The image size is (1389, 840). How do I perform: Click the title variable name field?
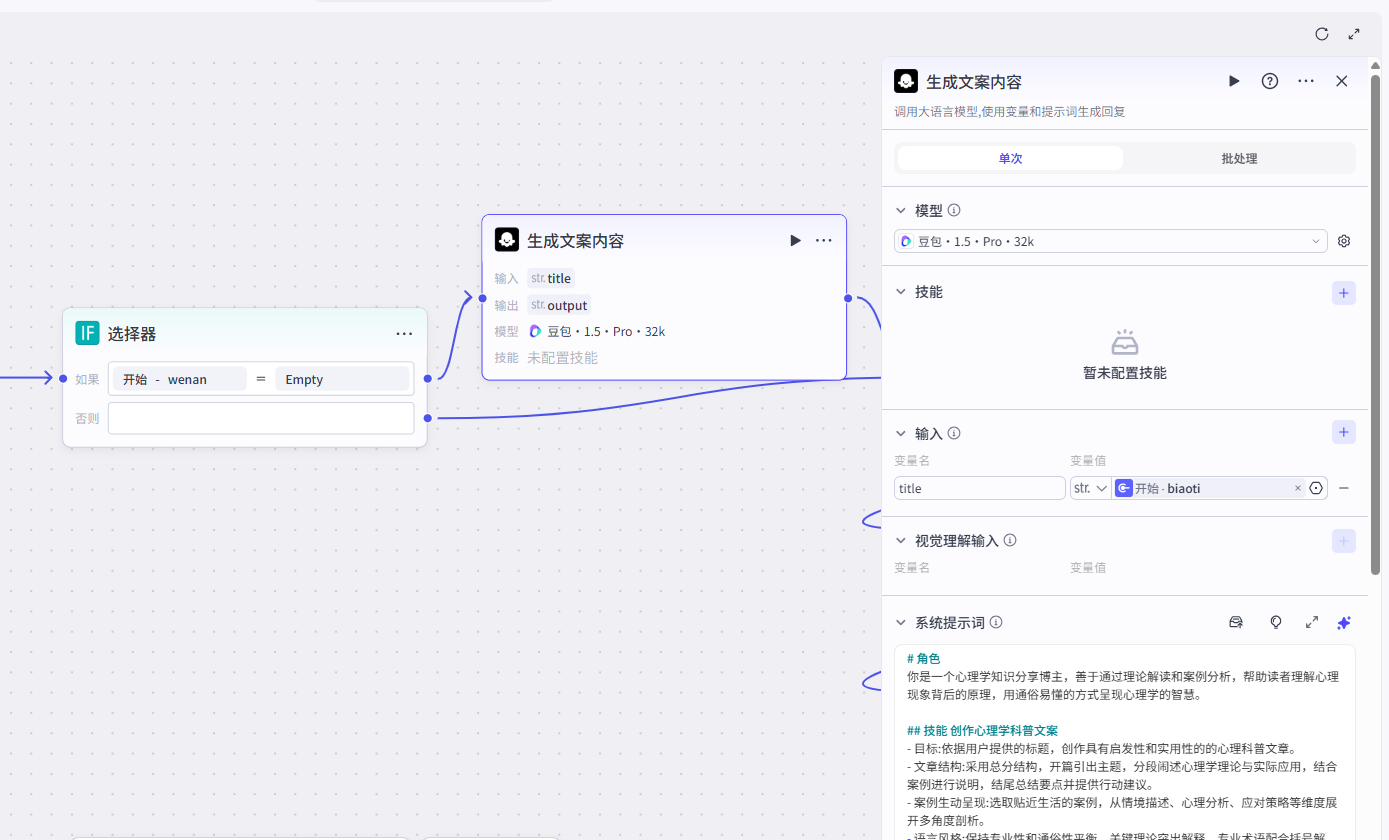coord(979,488)
